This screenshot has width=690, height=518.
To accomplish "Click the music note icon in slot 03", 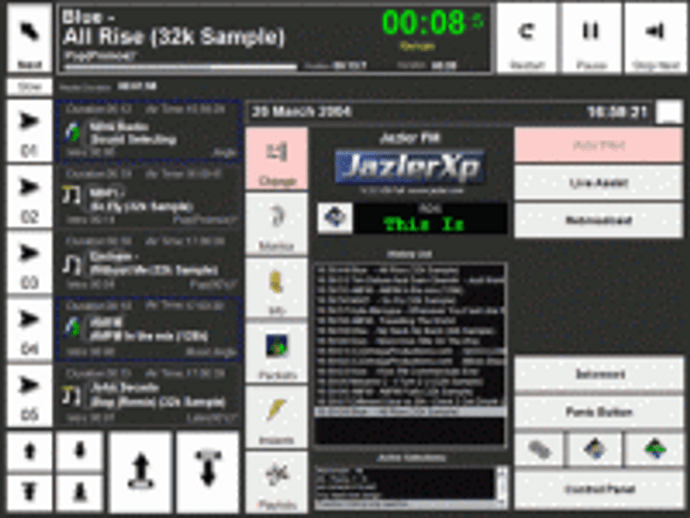I will [71, 264].
